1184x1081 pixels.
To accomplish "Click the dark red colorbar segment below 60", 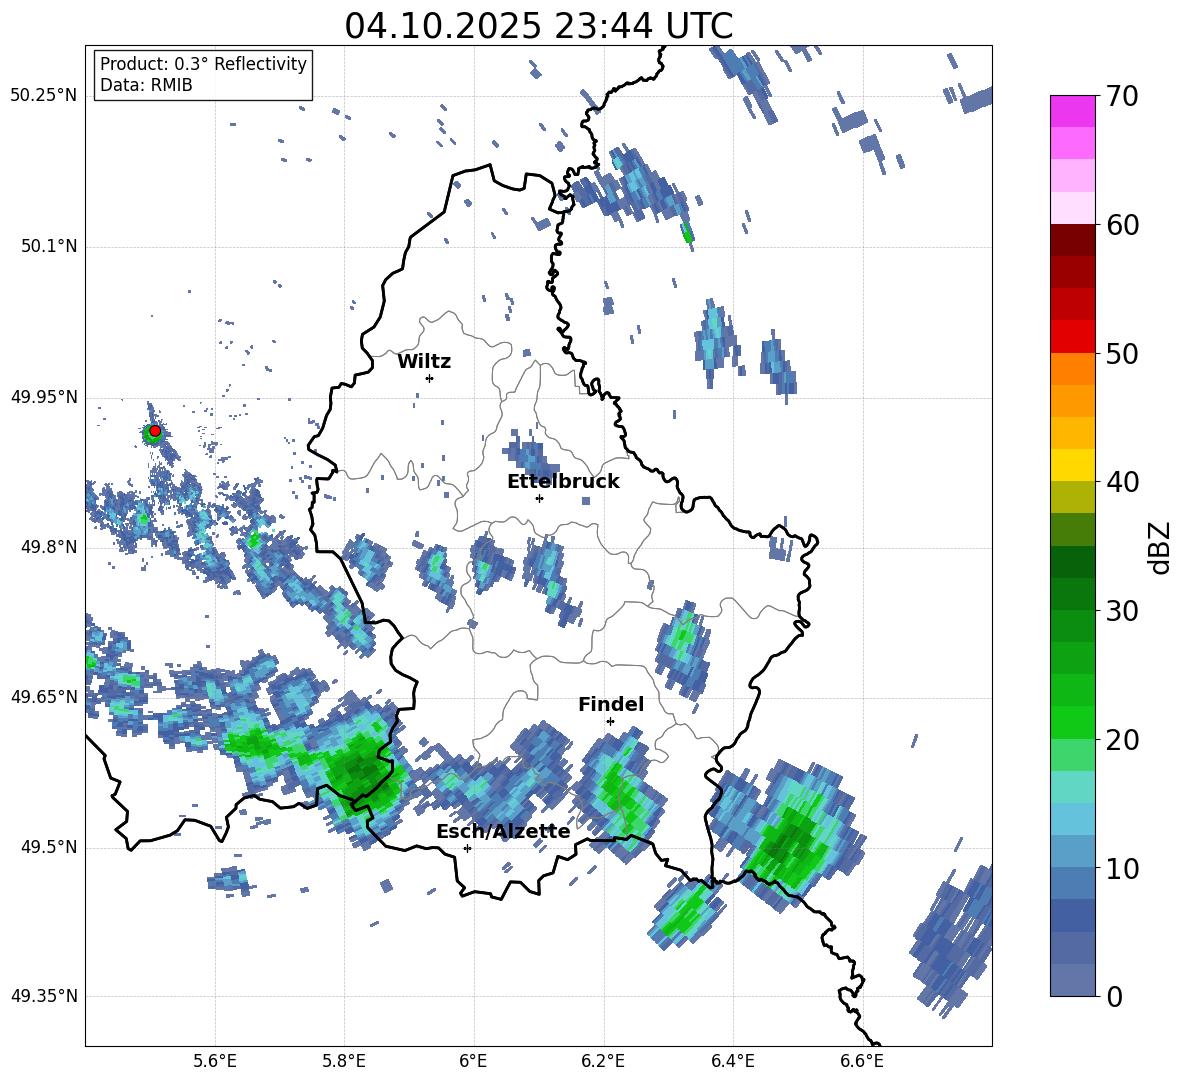I will point(1073,240).
